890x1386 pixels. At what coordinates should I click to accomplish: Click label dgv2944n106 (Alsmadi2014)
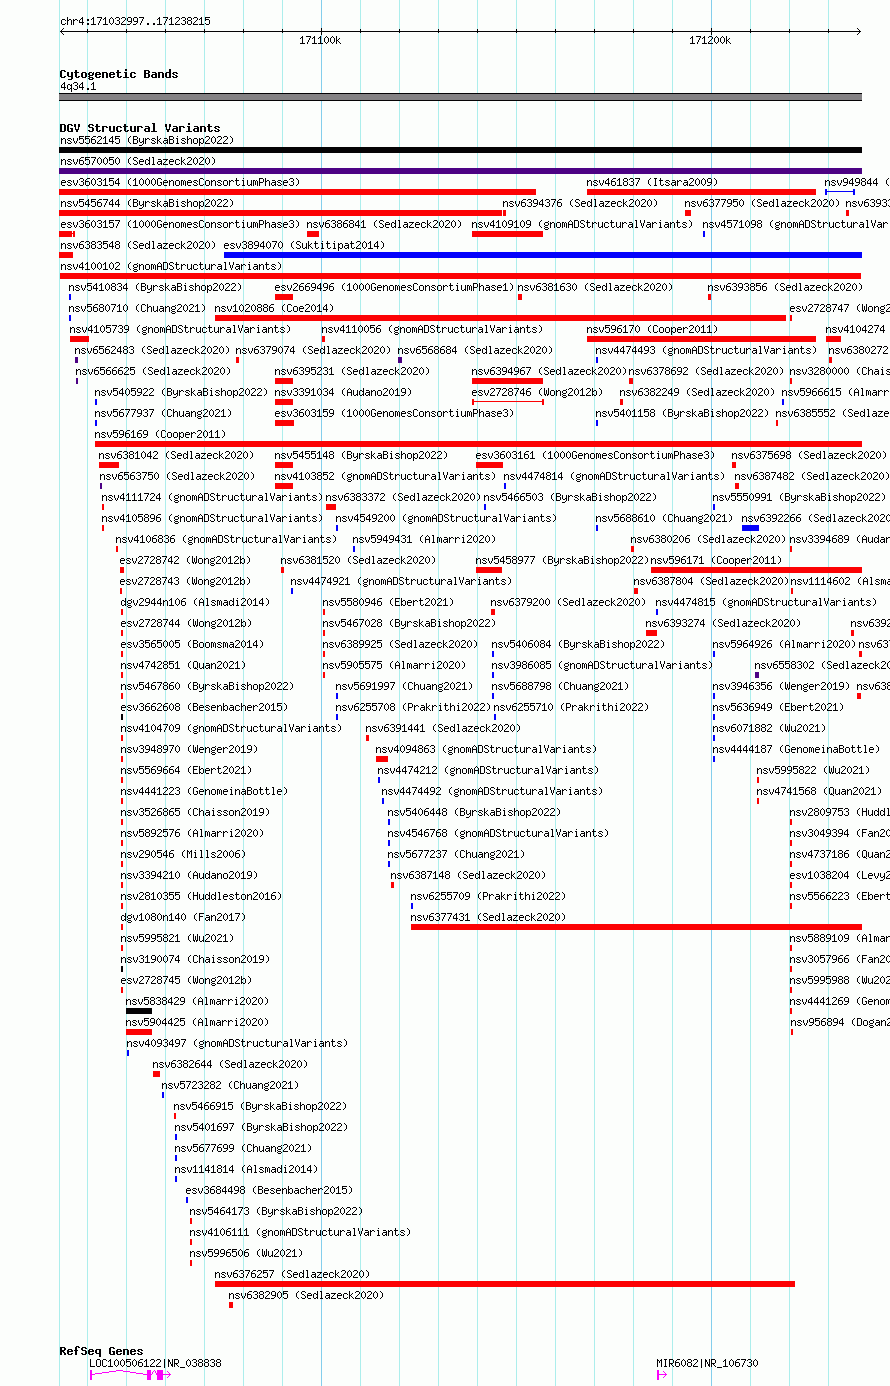pos(195,602)
